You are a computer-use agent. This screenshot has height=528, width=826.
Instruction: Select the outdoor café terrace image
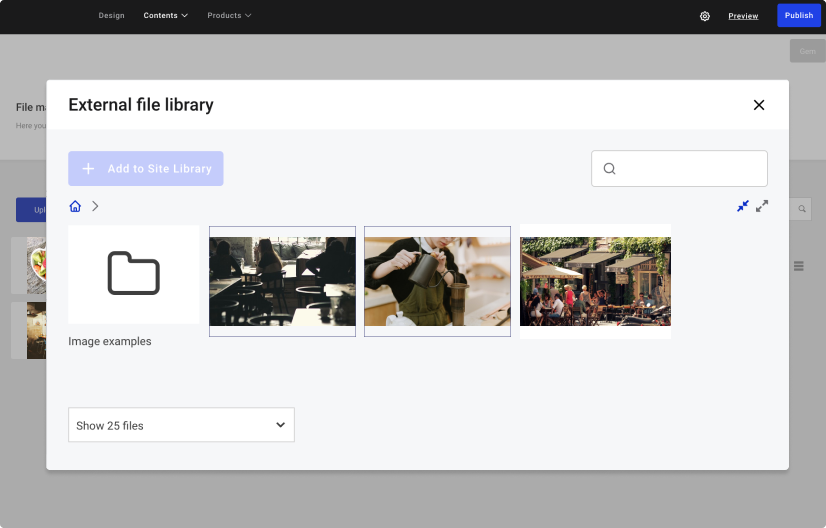click(x=595, y=281)
